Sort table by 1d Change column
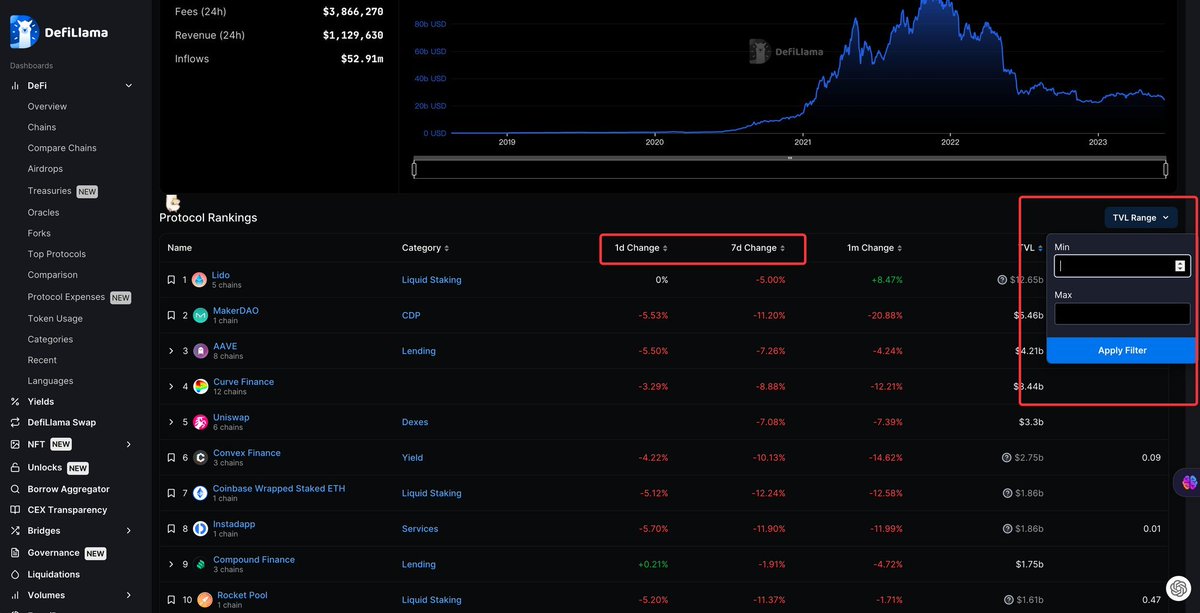The height and width of the screenshot is (613, 1200). 641,248
